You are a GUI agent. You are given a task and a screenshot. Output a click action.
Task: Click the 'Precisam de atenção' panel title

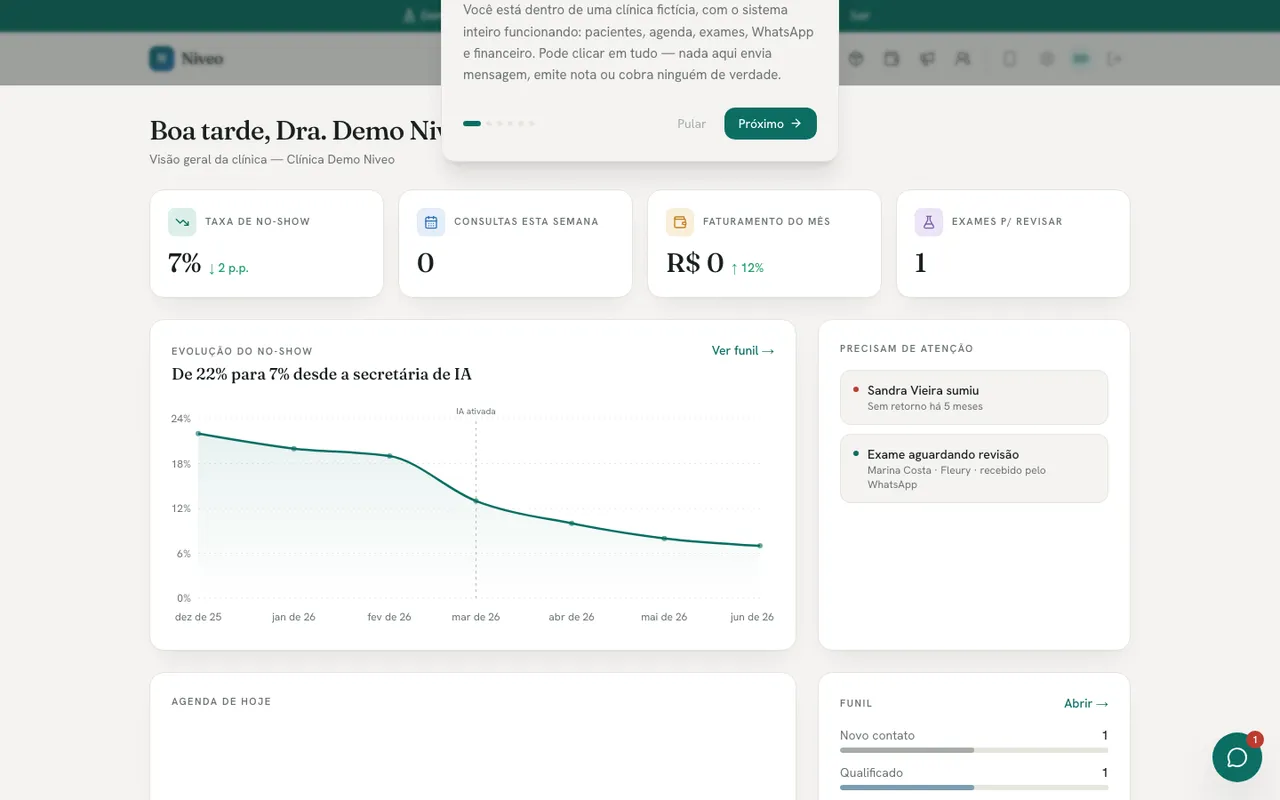[x=906, y=349]
